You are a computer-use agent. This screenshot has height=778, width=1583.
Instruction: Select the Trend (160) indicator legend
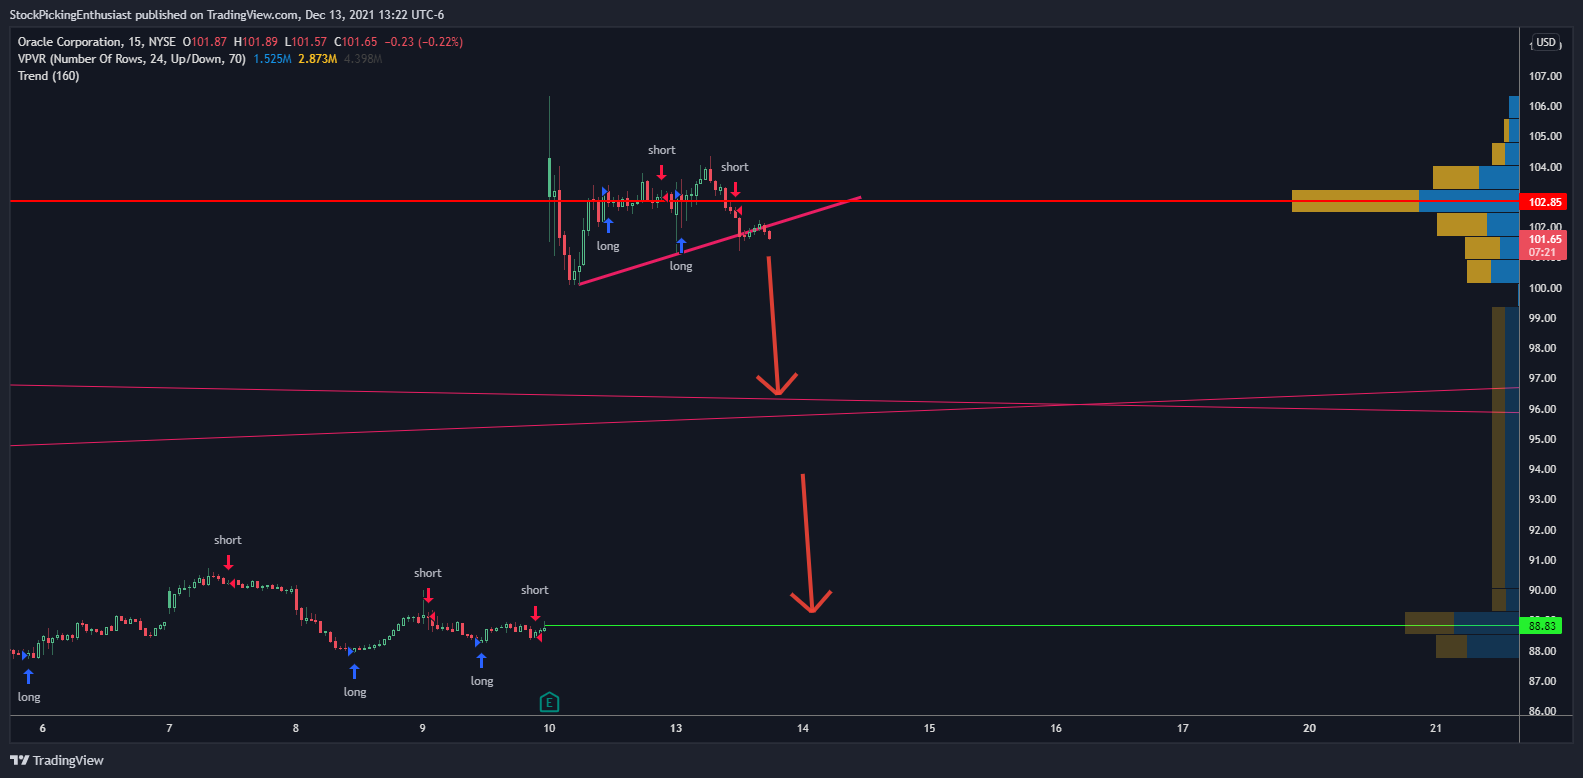coord(48,76)
